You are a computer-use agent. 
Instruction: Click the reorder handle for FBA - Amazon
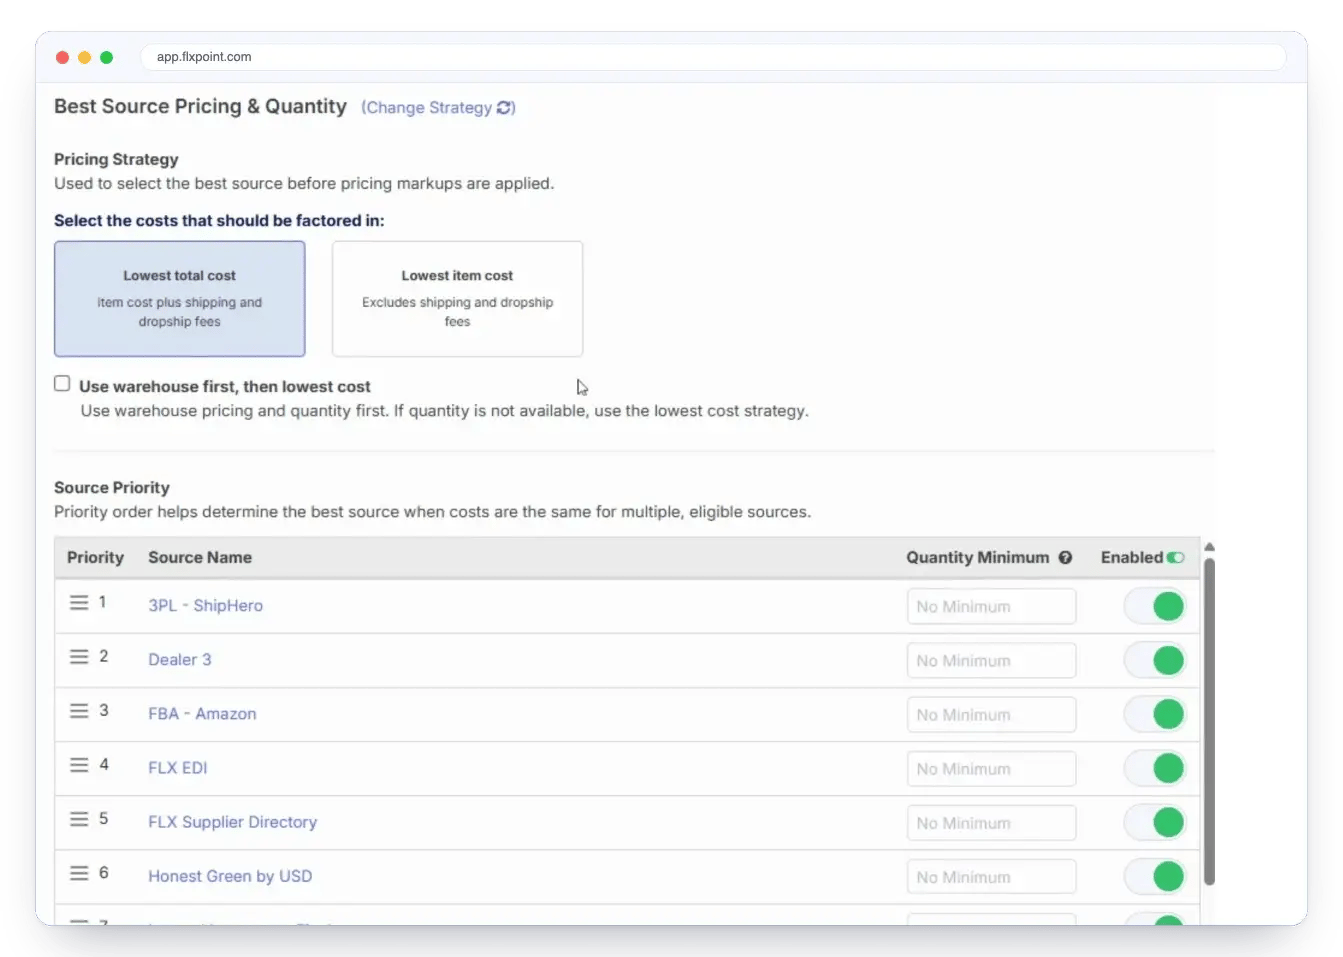tap(79, 711)
